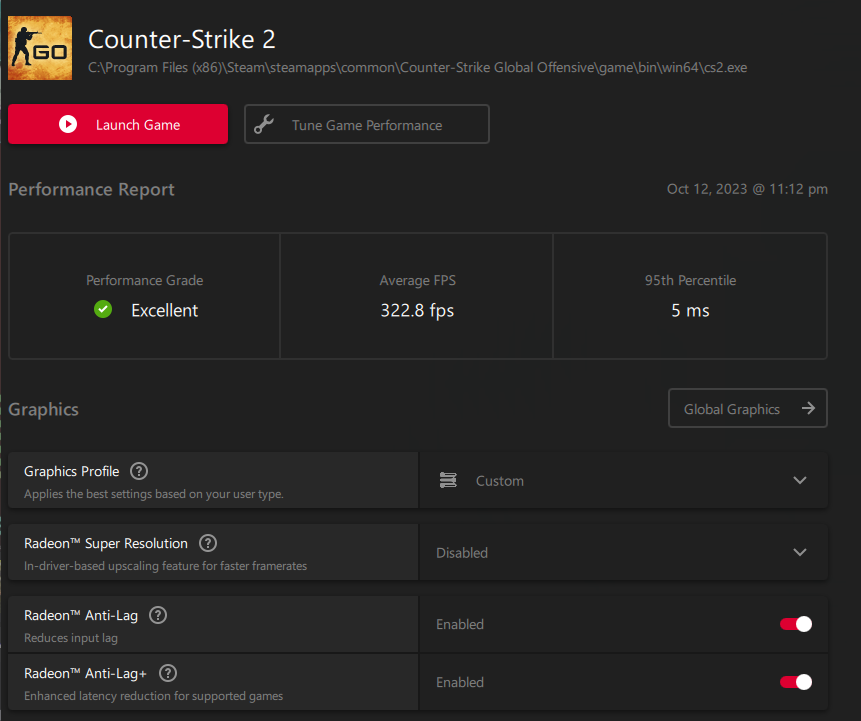Viewport: 861px width, 721px height.
Task: Open help icon for Graphics Profile
Action: tap(139, 471)
